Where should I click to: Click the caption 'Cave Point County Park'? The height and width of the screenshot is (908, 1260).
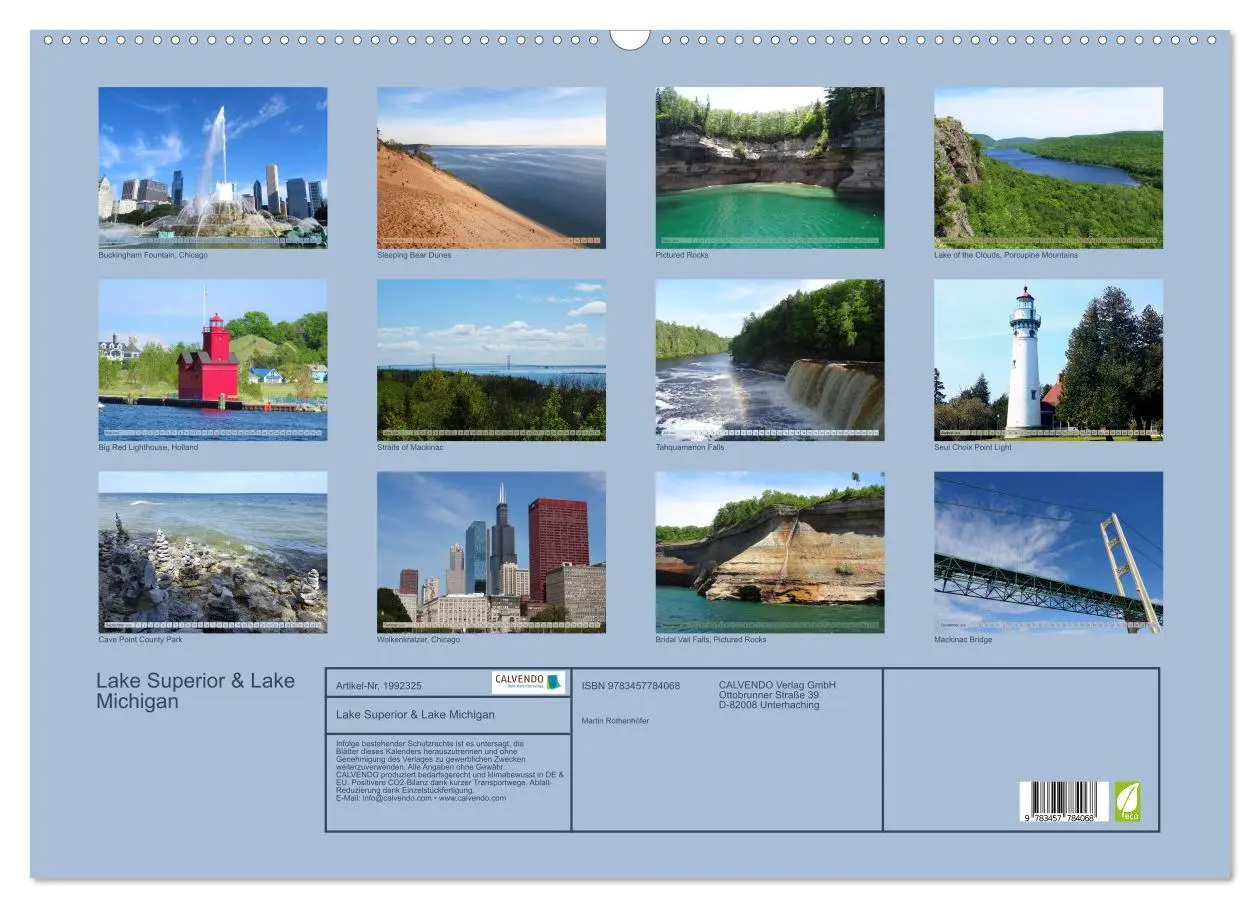tap(140, 639)
